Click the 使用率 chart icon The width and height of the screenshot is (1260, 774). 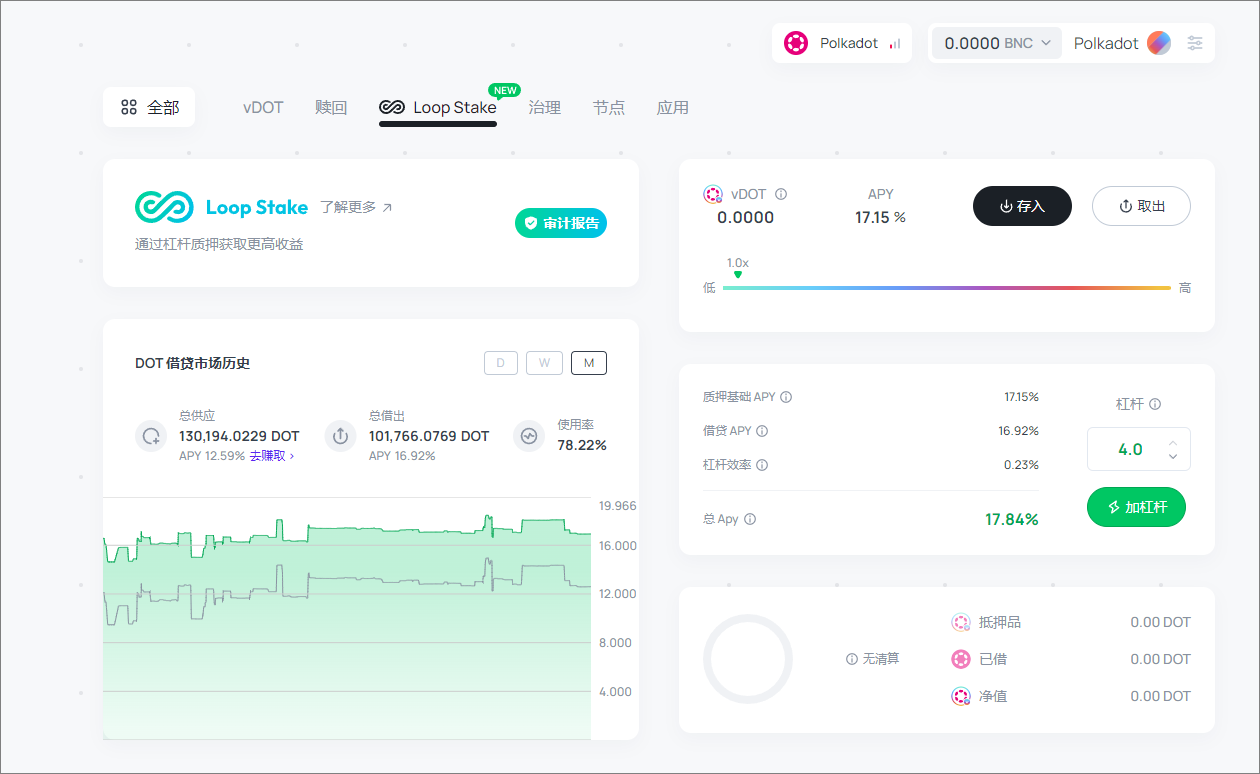(529, 436)
